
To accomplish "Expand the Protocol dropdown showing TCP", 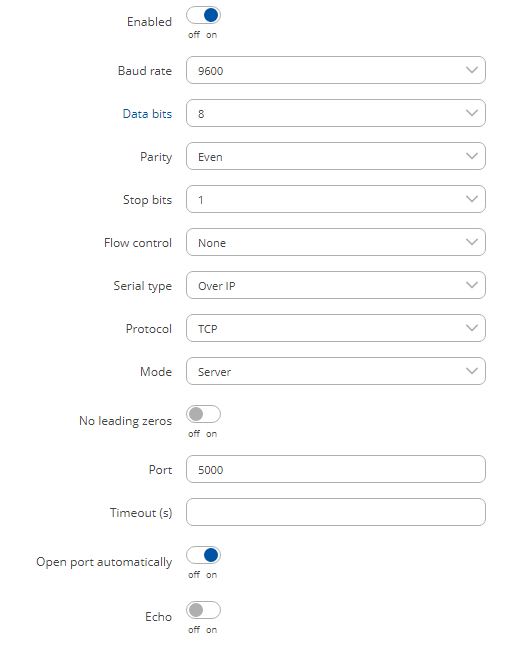I will point(336,328).
